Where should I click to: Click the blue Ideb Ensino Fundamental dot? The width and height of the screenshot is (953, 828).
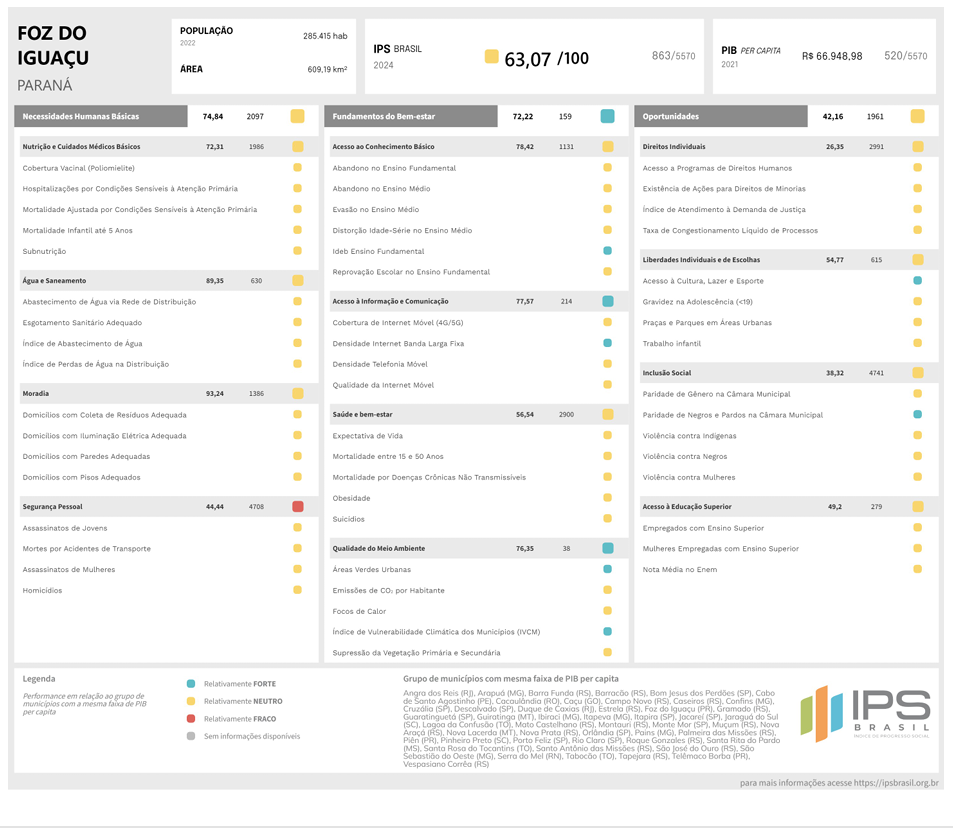[x=608, y=250]
